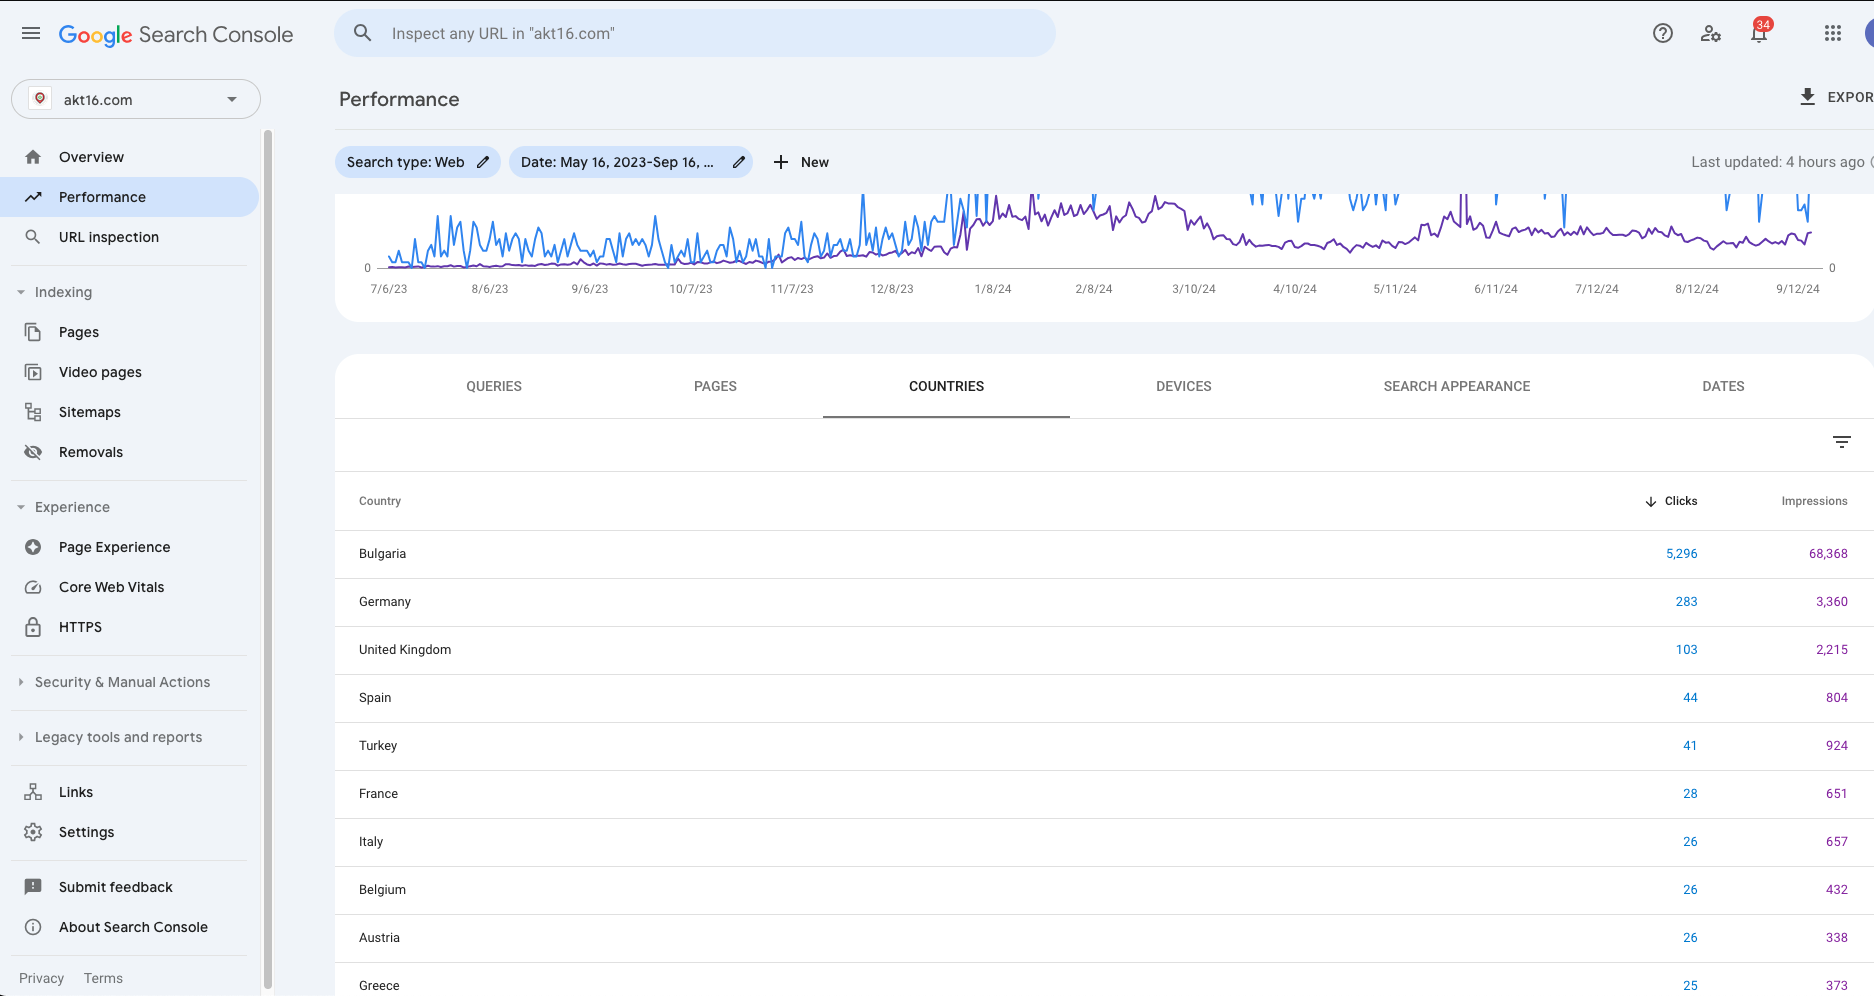Select the Spain row

1104,698
